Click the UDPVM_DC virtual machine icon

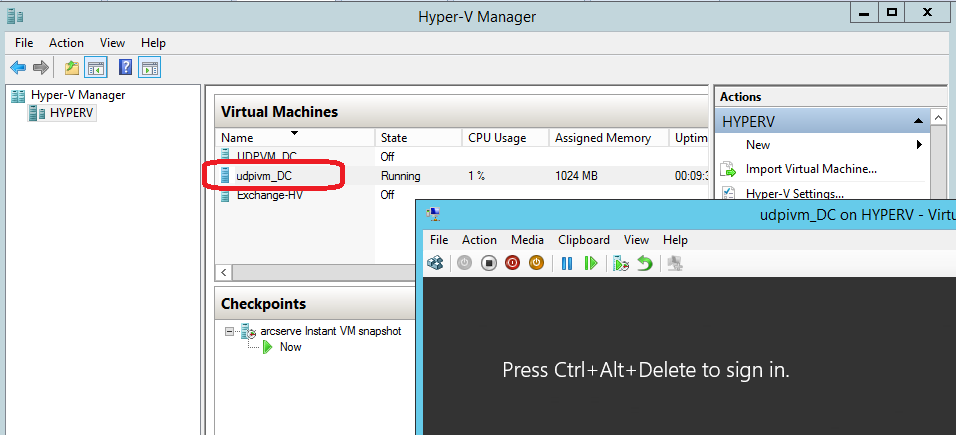[226, 155]
